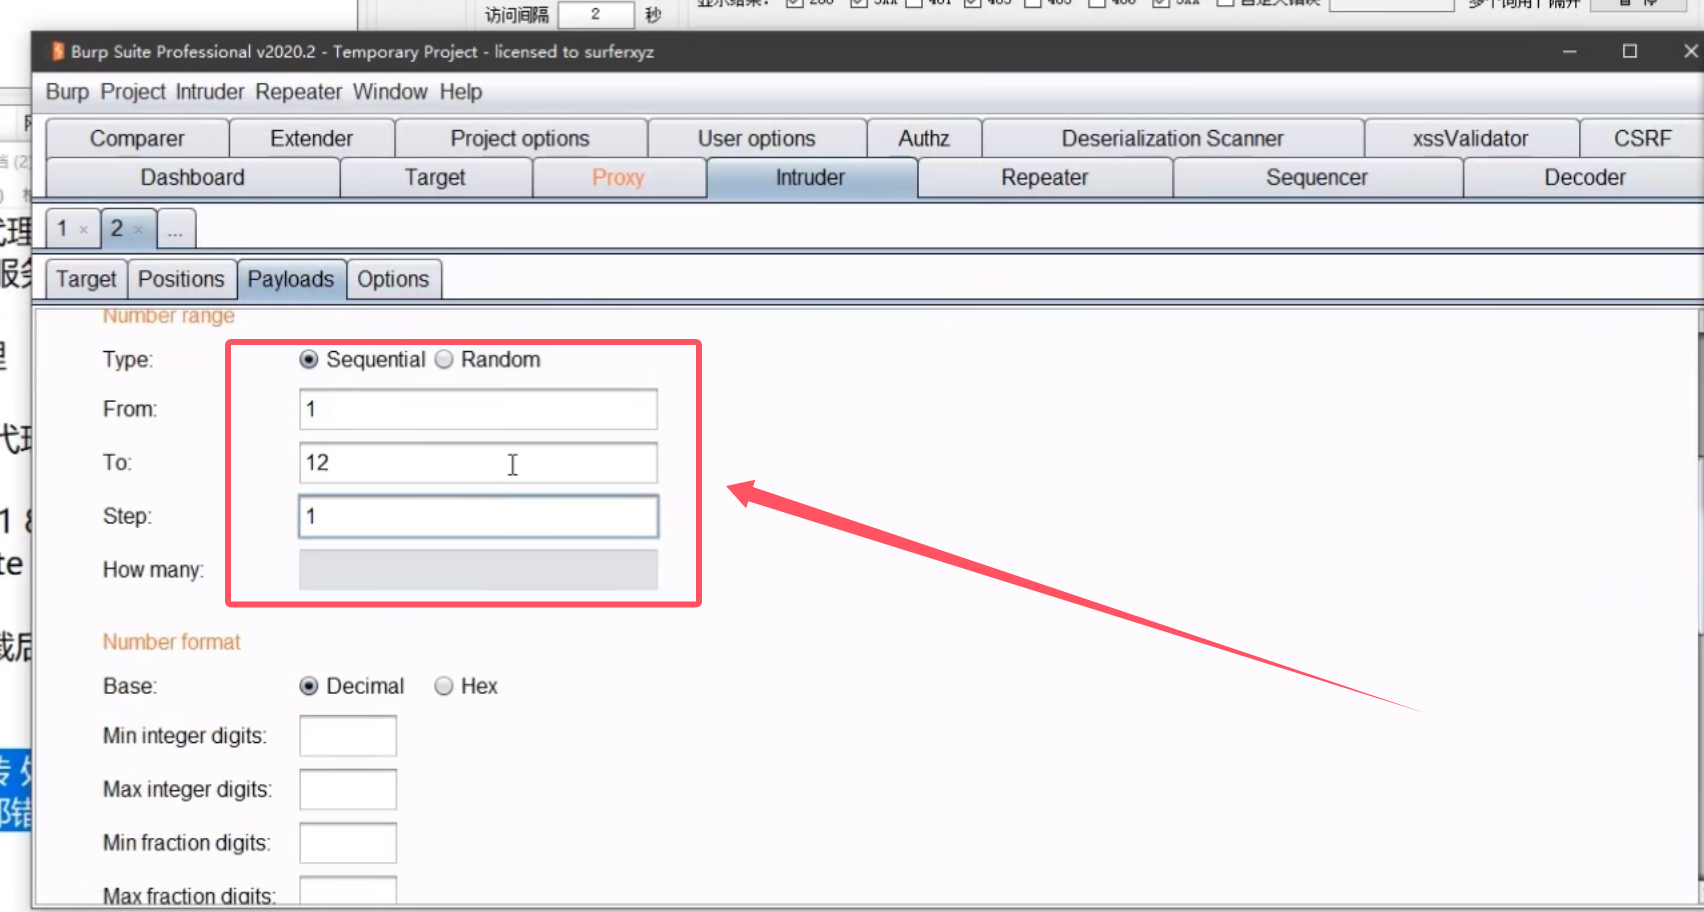The width and height of the screenshot is (1704, 912).
Task: Open the Intruder menu in the menu bar
Action: click(210, 92)
